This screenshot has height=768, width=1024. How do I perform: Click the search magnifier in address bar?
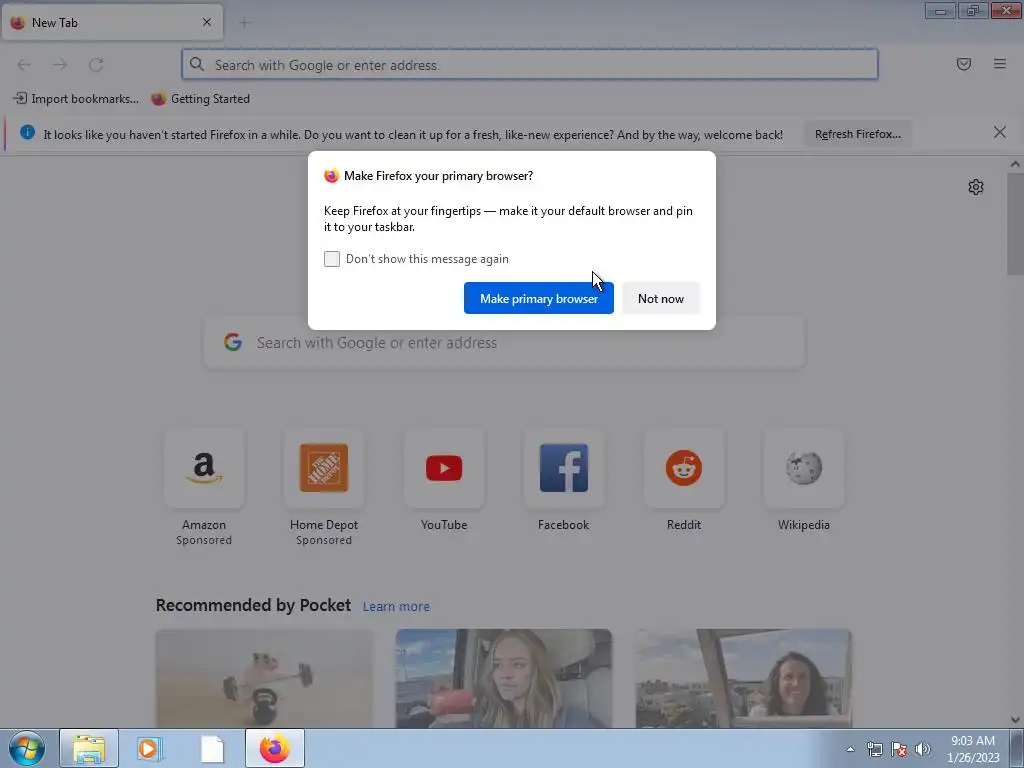click(197, 64)
